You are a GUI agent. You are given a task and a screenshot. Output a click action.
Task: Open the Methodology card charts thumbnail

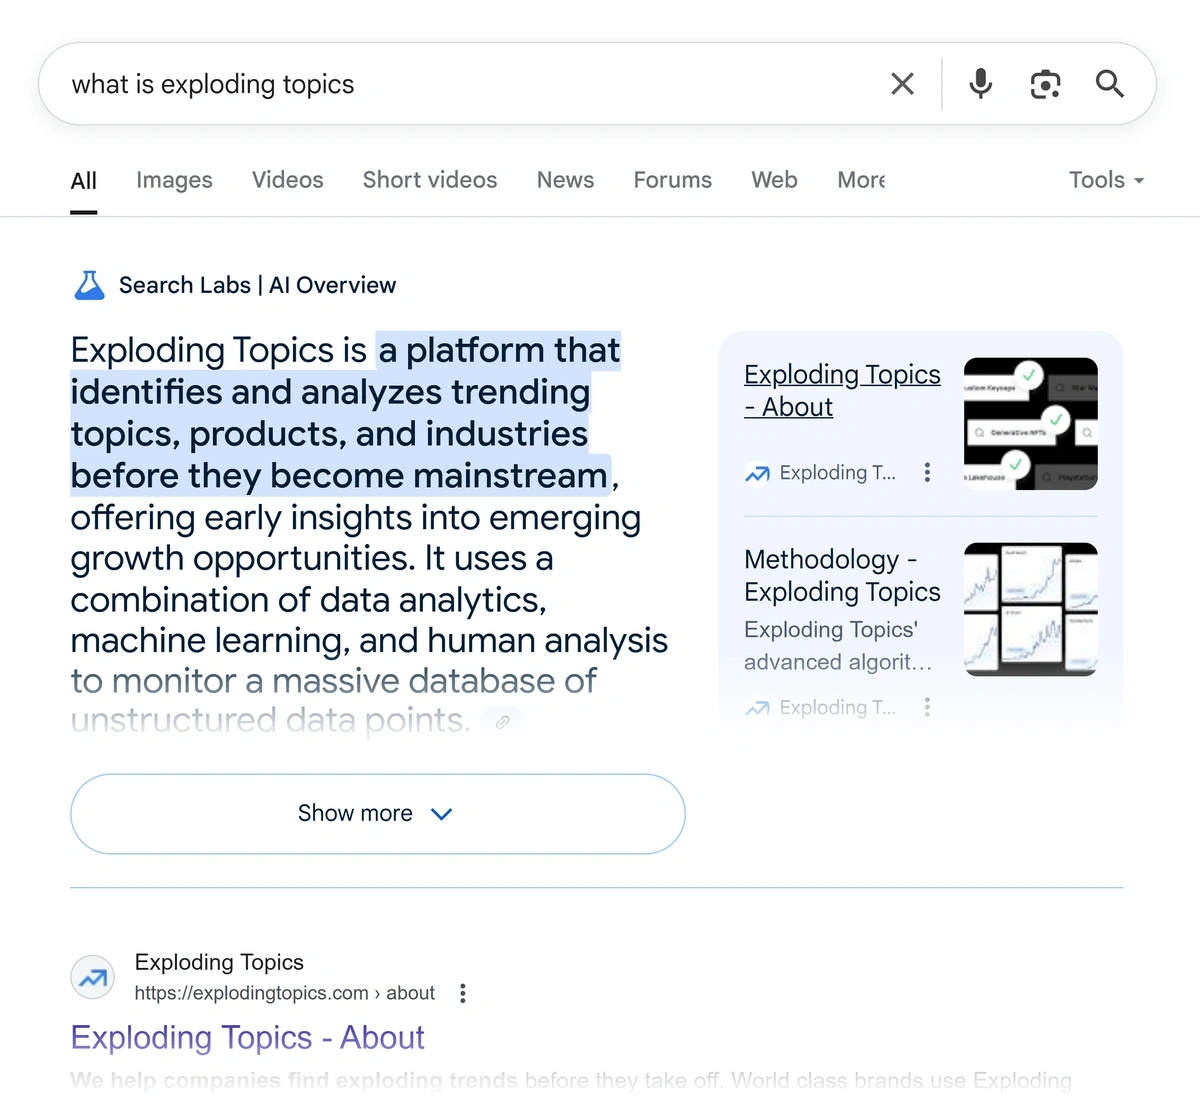tap(1031, 609)
